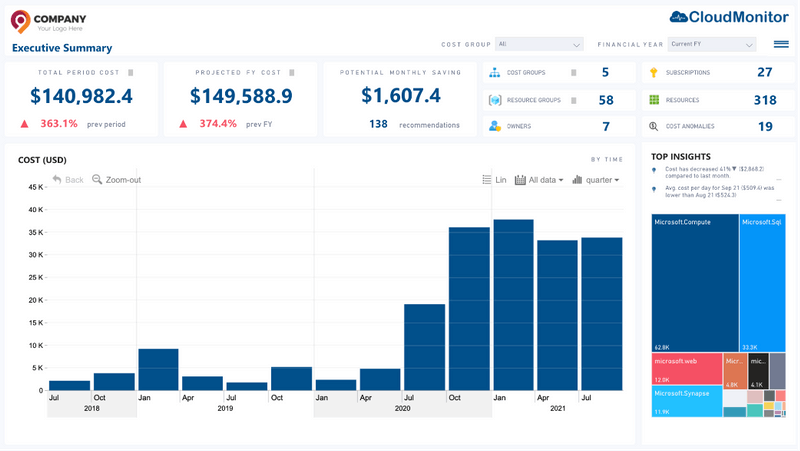
Task: Click the Oct 2020 bar near 36K
Action: coord(469,309)
